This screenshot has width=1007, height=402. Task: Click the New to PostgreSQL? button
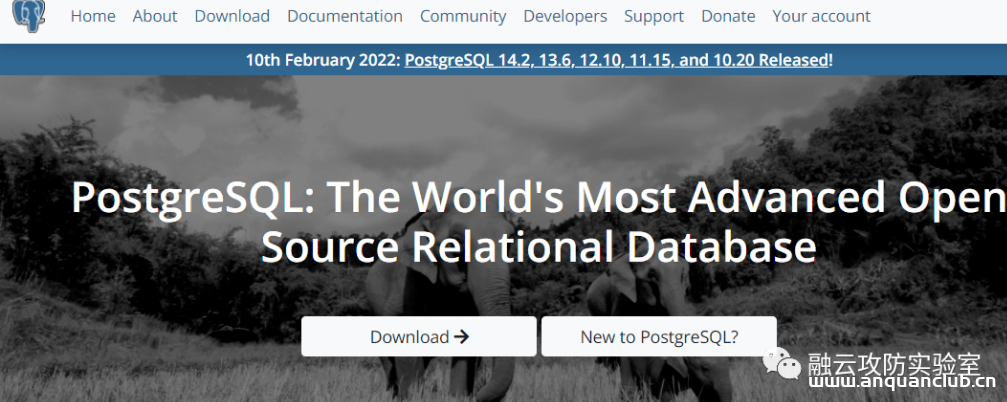click(659, 336)
